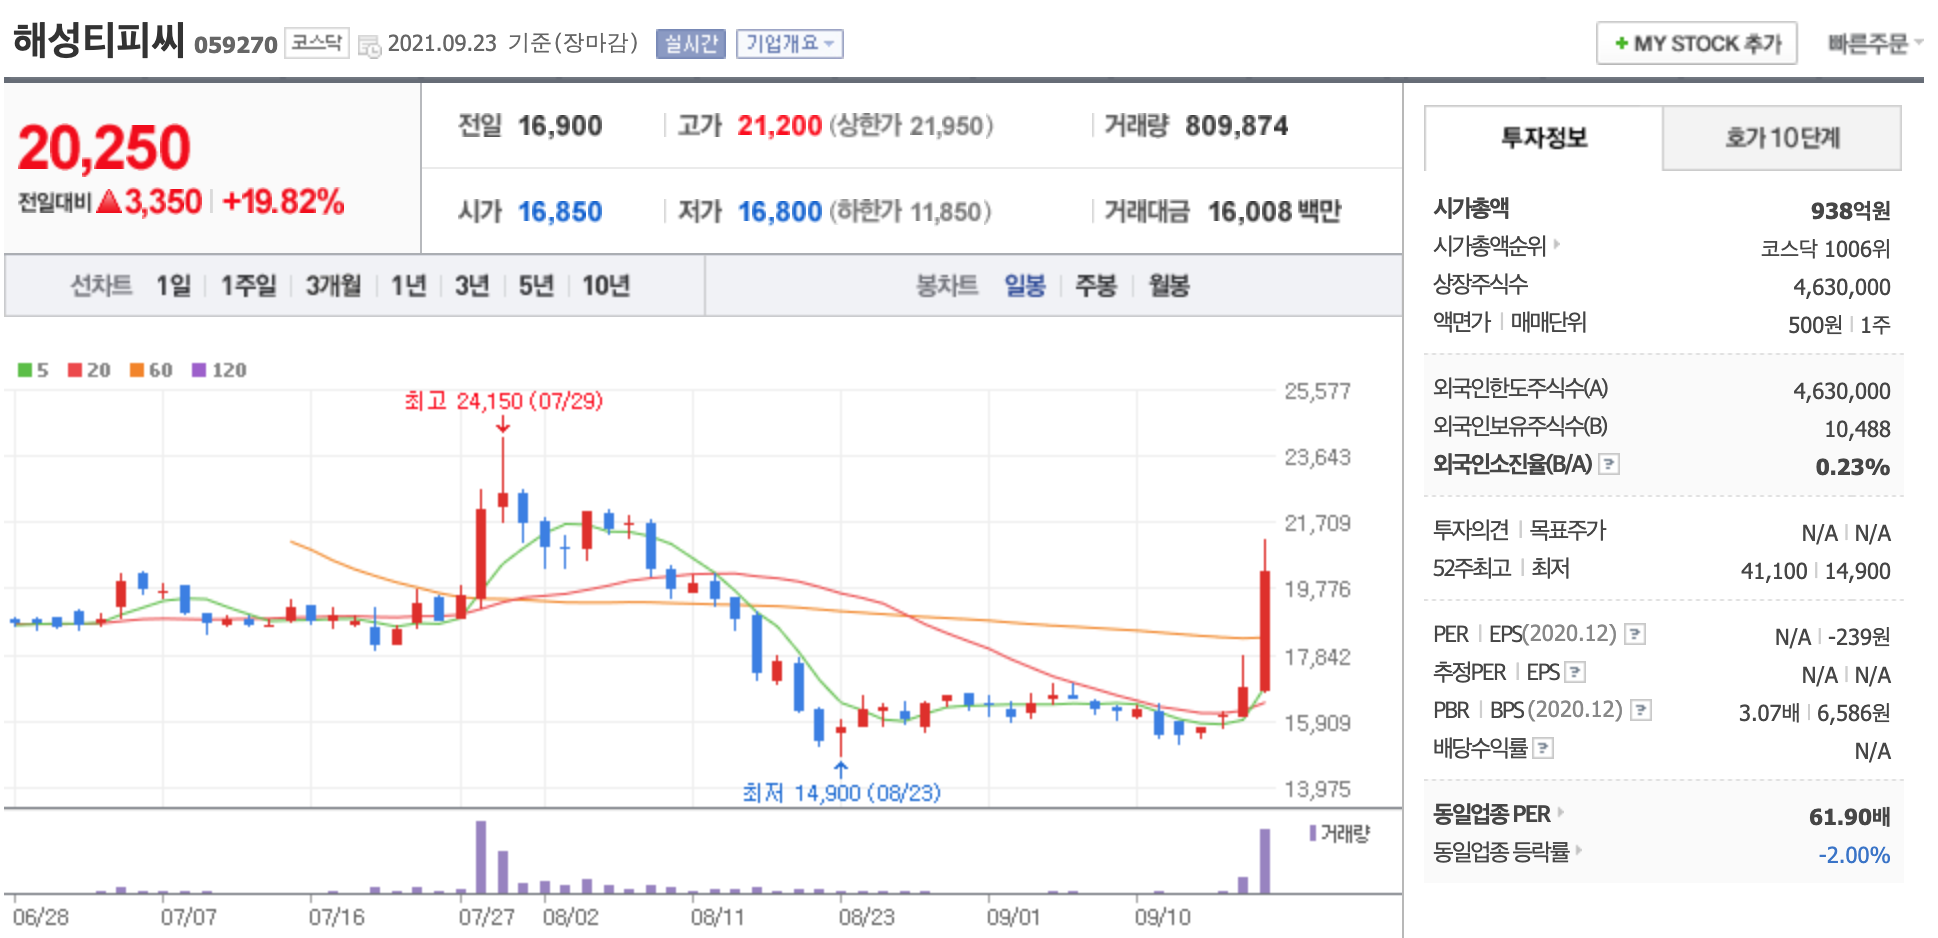
Task: Select the 주봉 weekly candle chart
Action: pos(1096,286)
